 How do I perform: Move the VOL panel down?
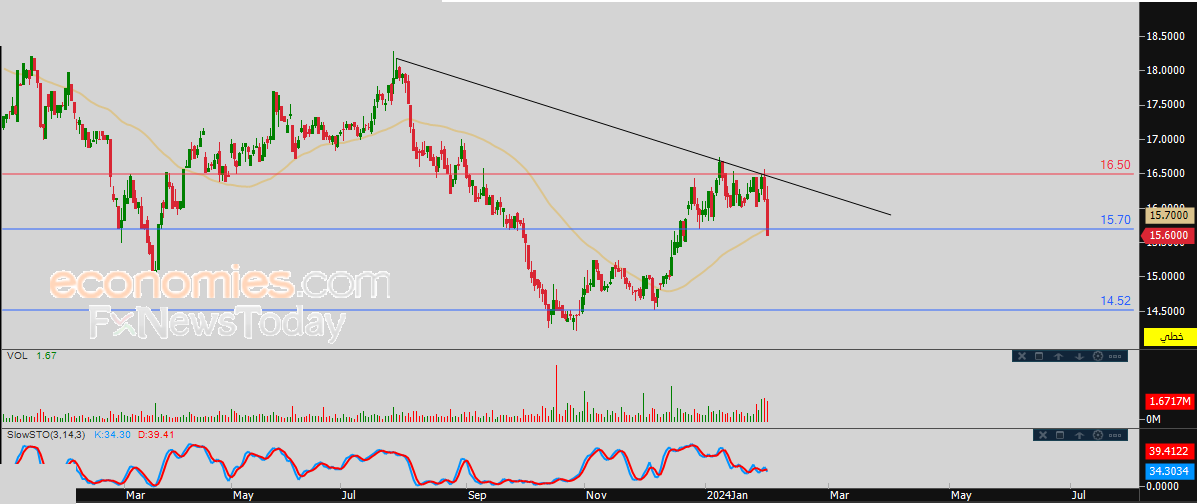(x=1079, y=356)
